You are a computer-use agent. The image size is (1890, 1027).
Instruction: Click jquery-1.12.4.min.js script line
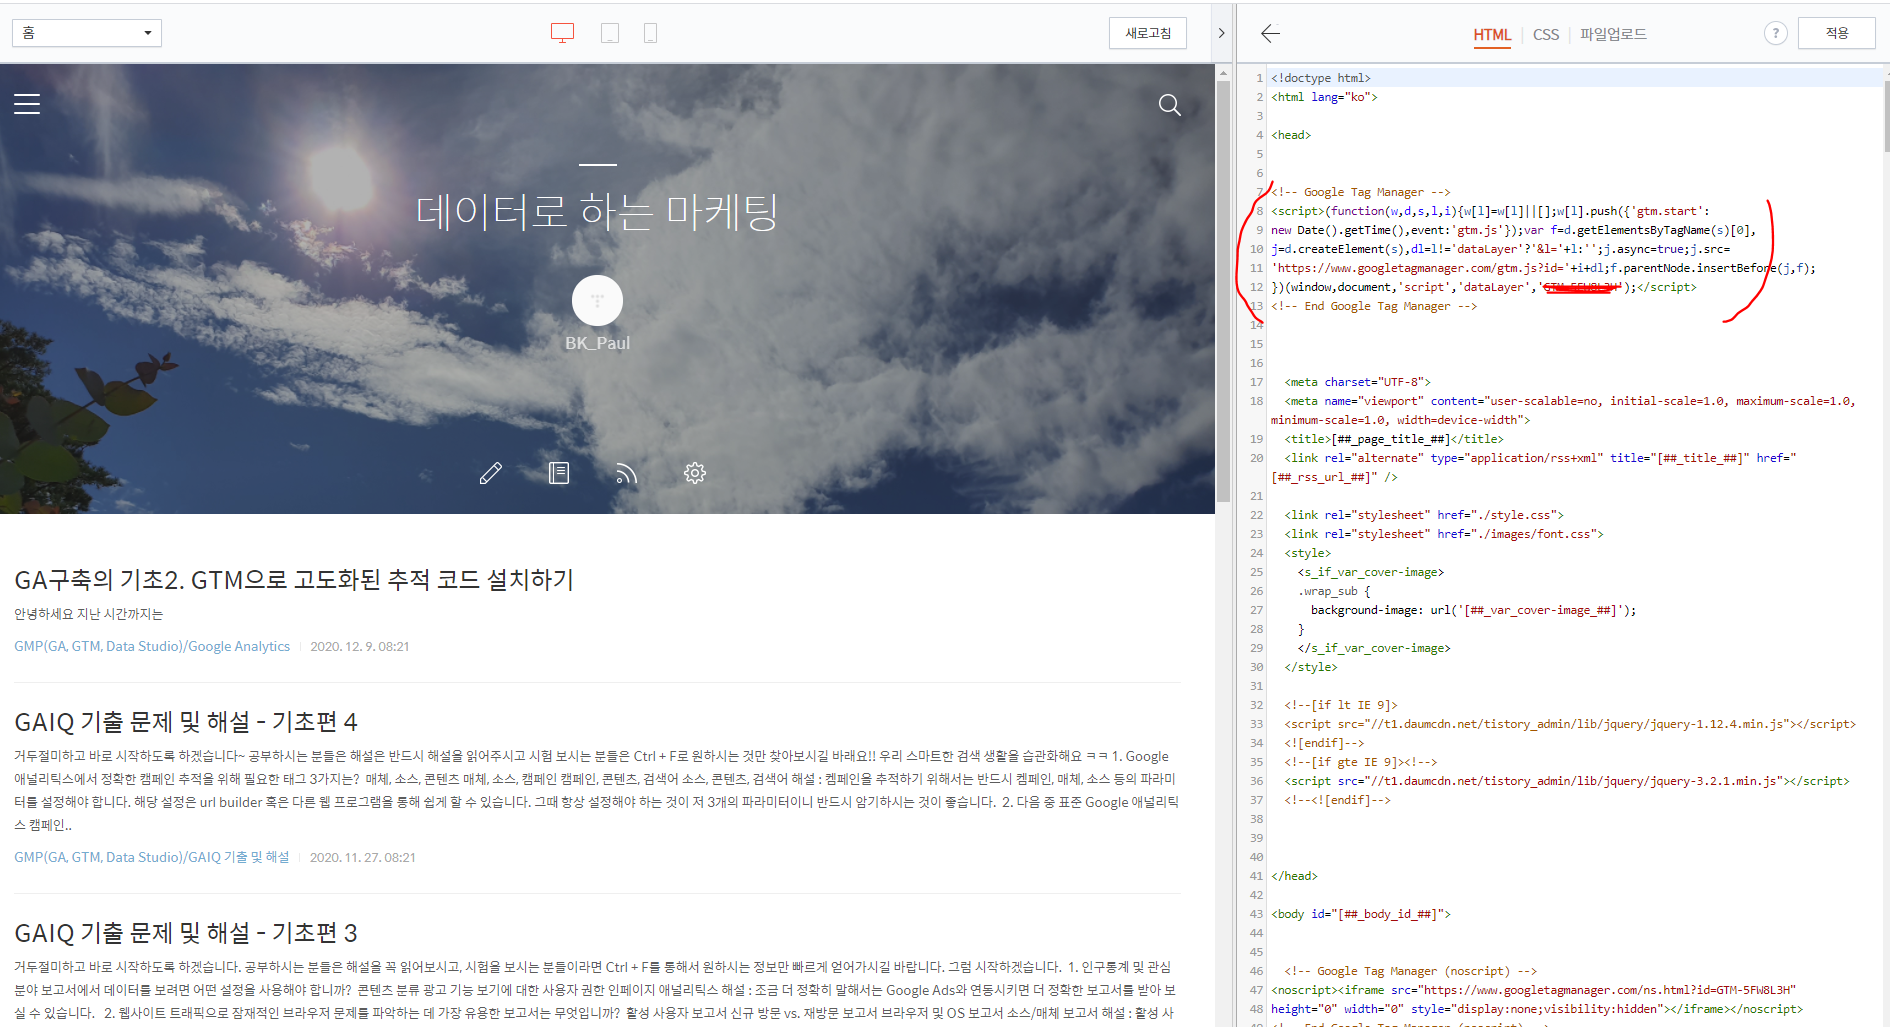pyautogui.click(x=1570, y=724)
